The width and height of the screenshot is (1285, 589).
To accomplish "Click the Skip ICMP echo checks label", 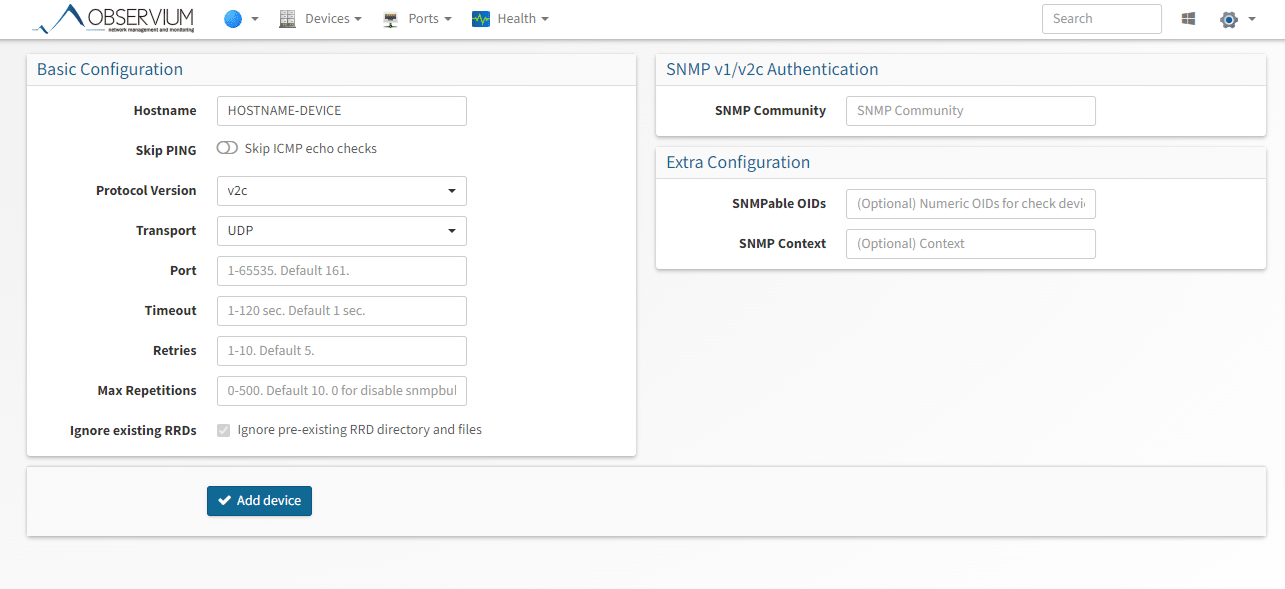I will click(x=311, y=148).
